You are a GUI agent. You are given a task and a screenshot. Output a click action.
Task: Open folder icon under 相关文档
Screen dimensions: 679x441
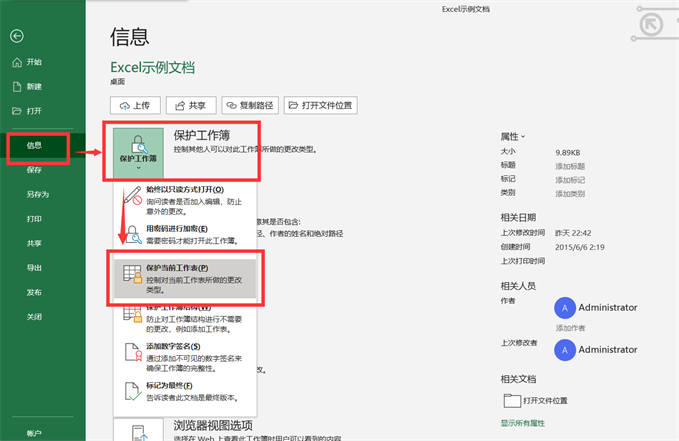pyautogui.click(x=511, y=400)
